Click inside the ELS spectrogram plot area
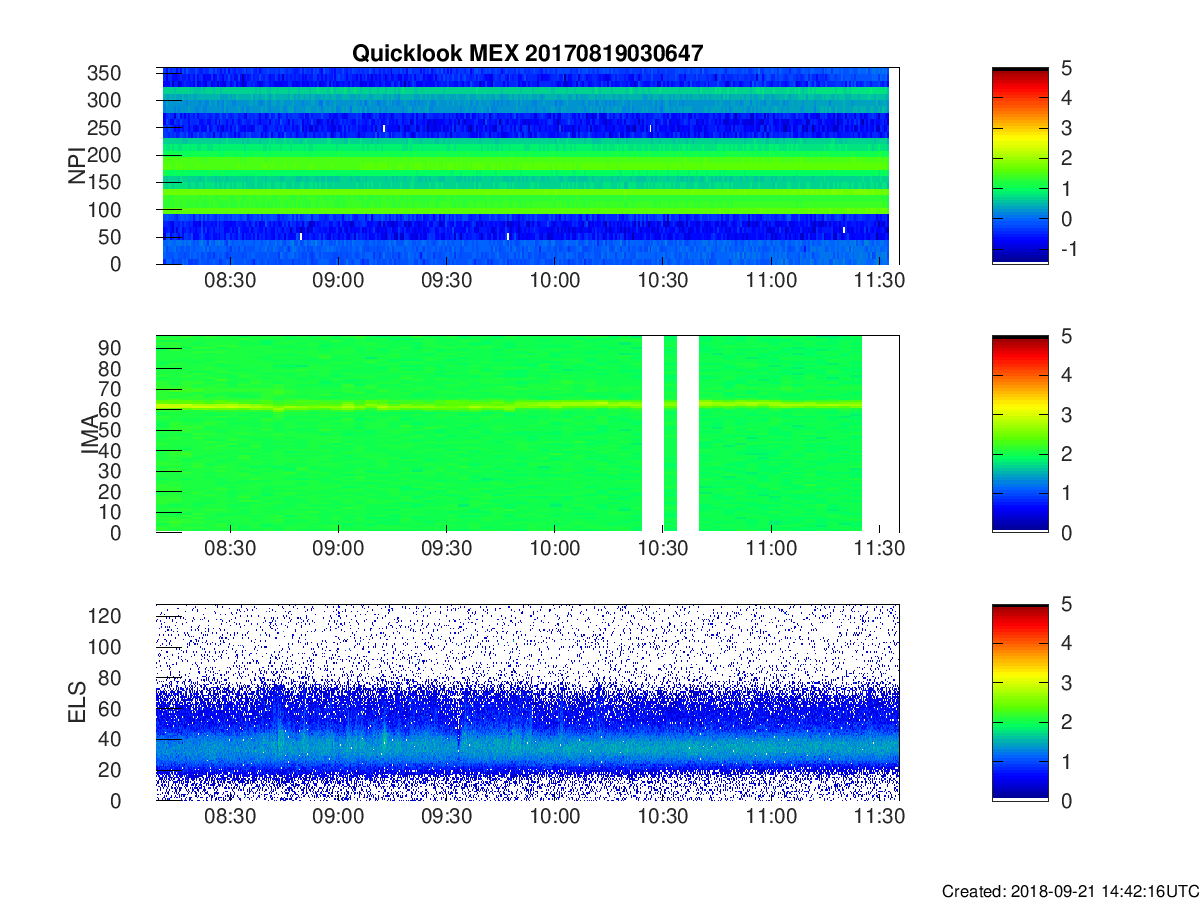The image size is (1200, 900). coord(527,702)
